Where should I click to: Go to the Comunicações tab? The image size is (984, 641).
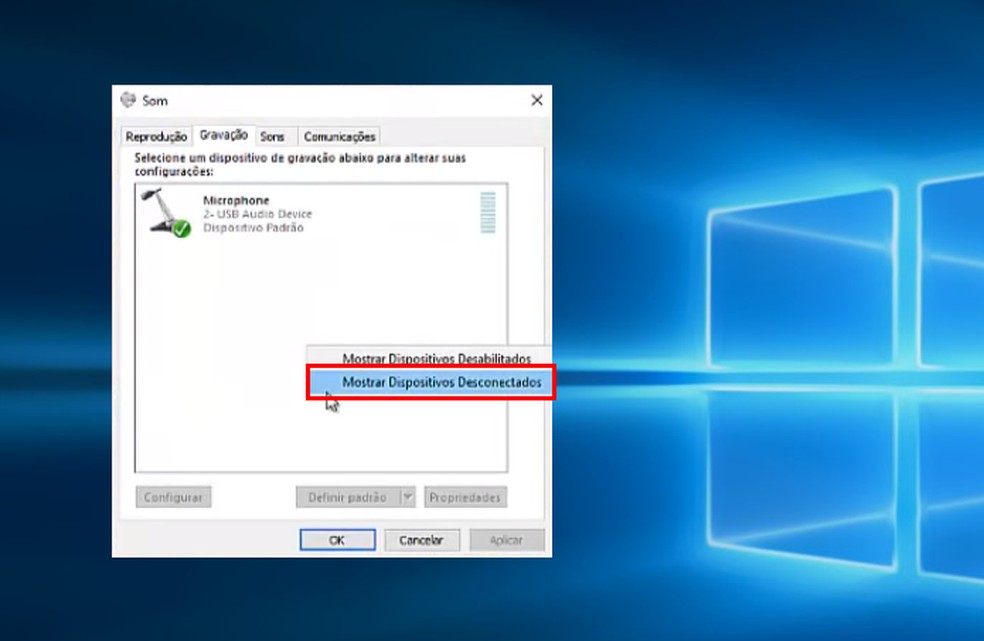click(340, 136)
